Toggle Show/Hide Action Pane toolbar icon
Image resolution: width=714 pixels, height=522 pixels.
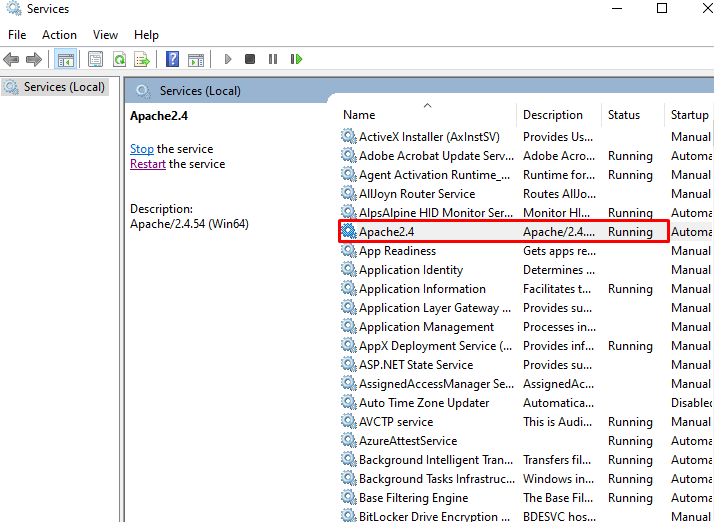coord(196,59)
